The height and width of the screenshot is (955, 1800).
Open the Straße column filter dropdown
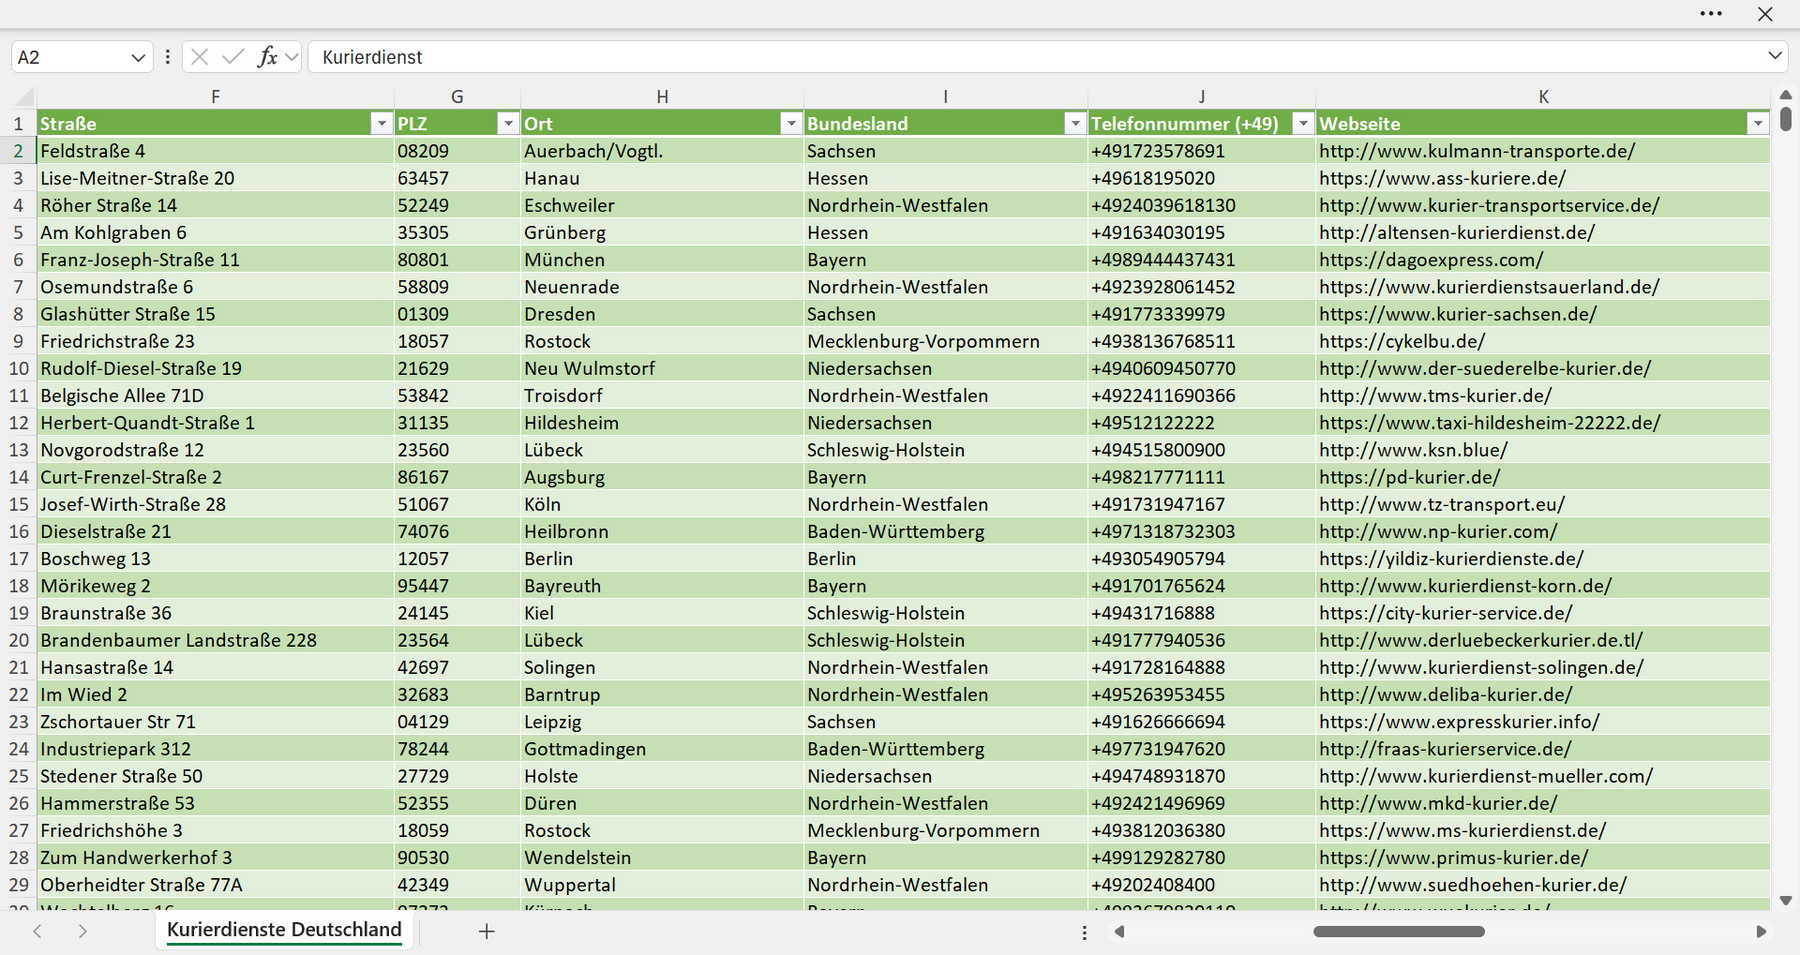click(x=381, y=123)
